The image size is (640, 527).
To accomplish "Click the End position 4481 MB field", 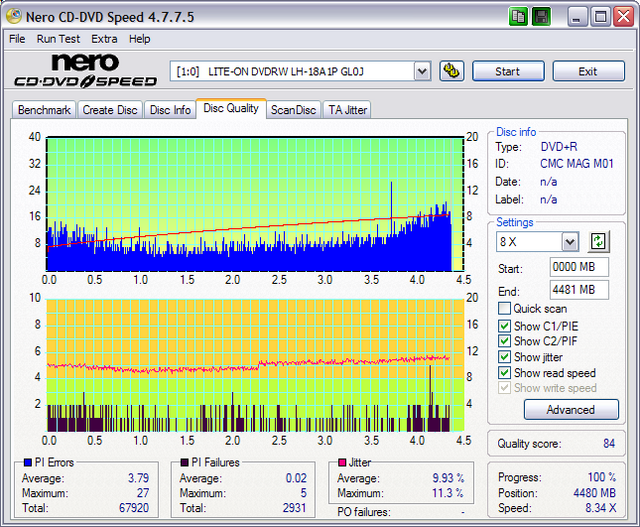I will coord(579,290).
